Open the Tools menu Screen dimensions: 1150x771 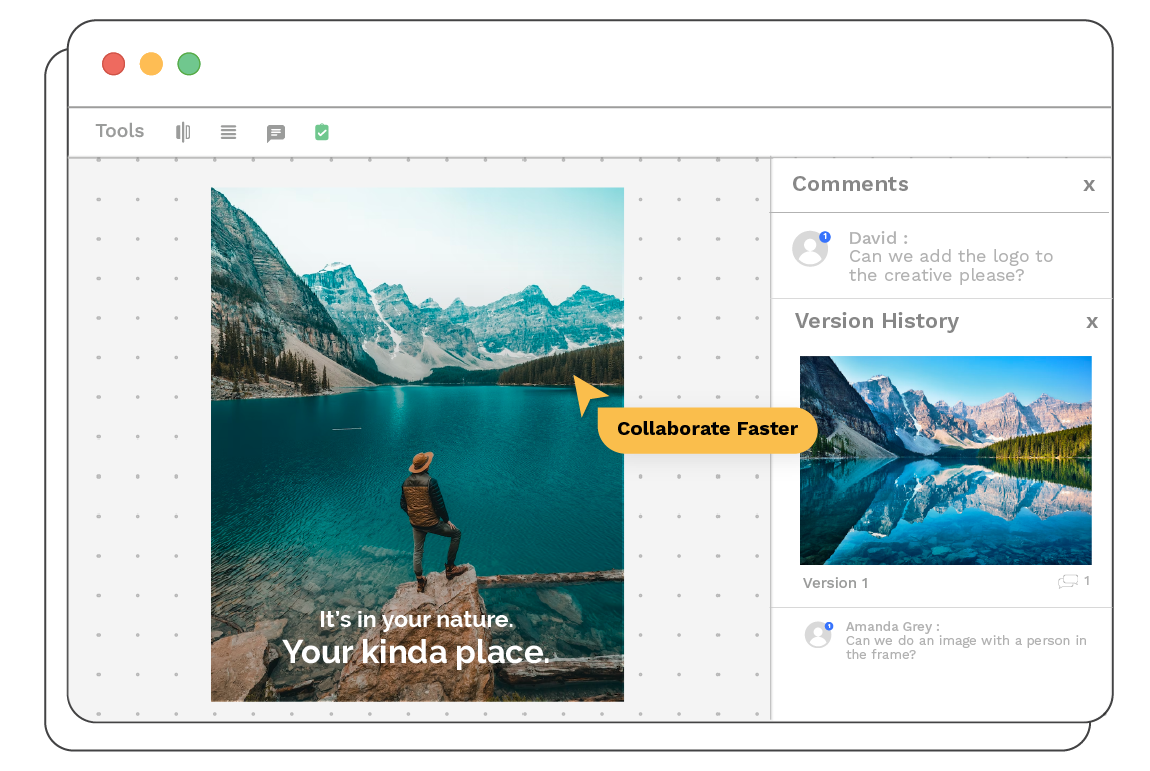[x=119, y=131]
